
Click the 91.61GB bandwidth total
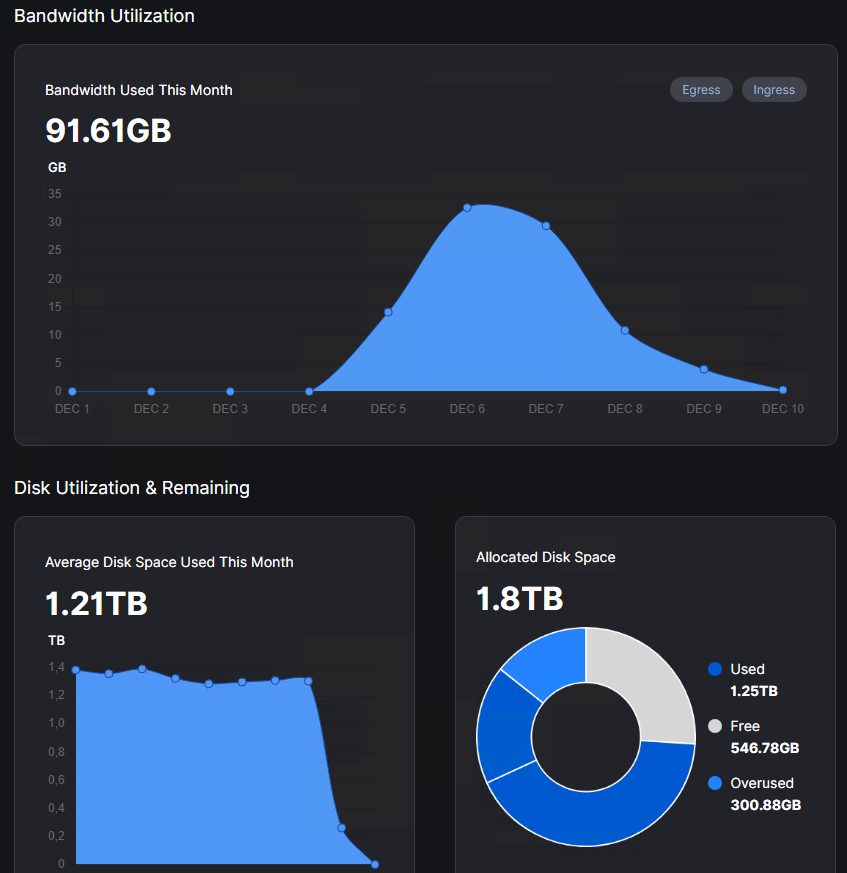[109, 131]
